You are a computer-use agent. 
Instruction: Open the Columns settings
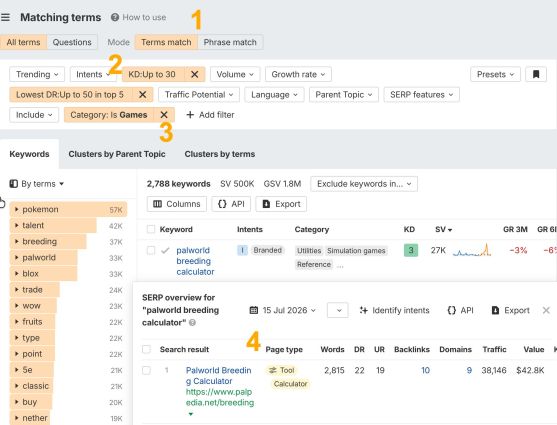pos(177,204)
